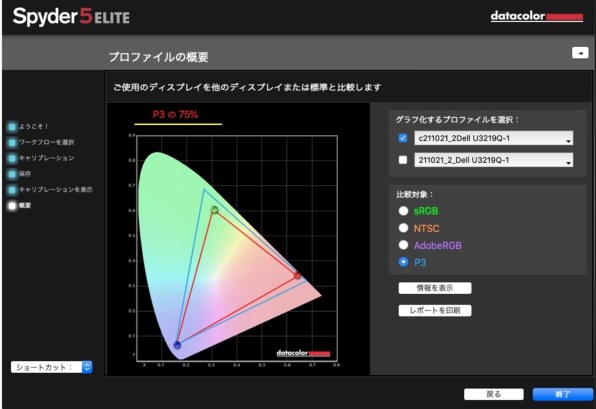
Task: Click the AdobeRGB label text
Action: pyautogui.click(x=437, y=246)
